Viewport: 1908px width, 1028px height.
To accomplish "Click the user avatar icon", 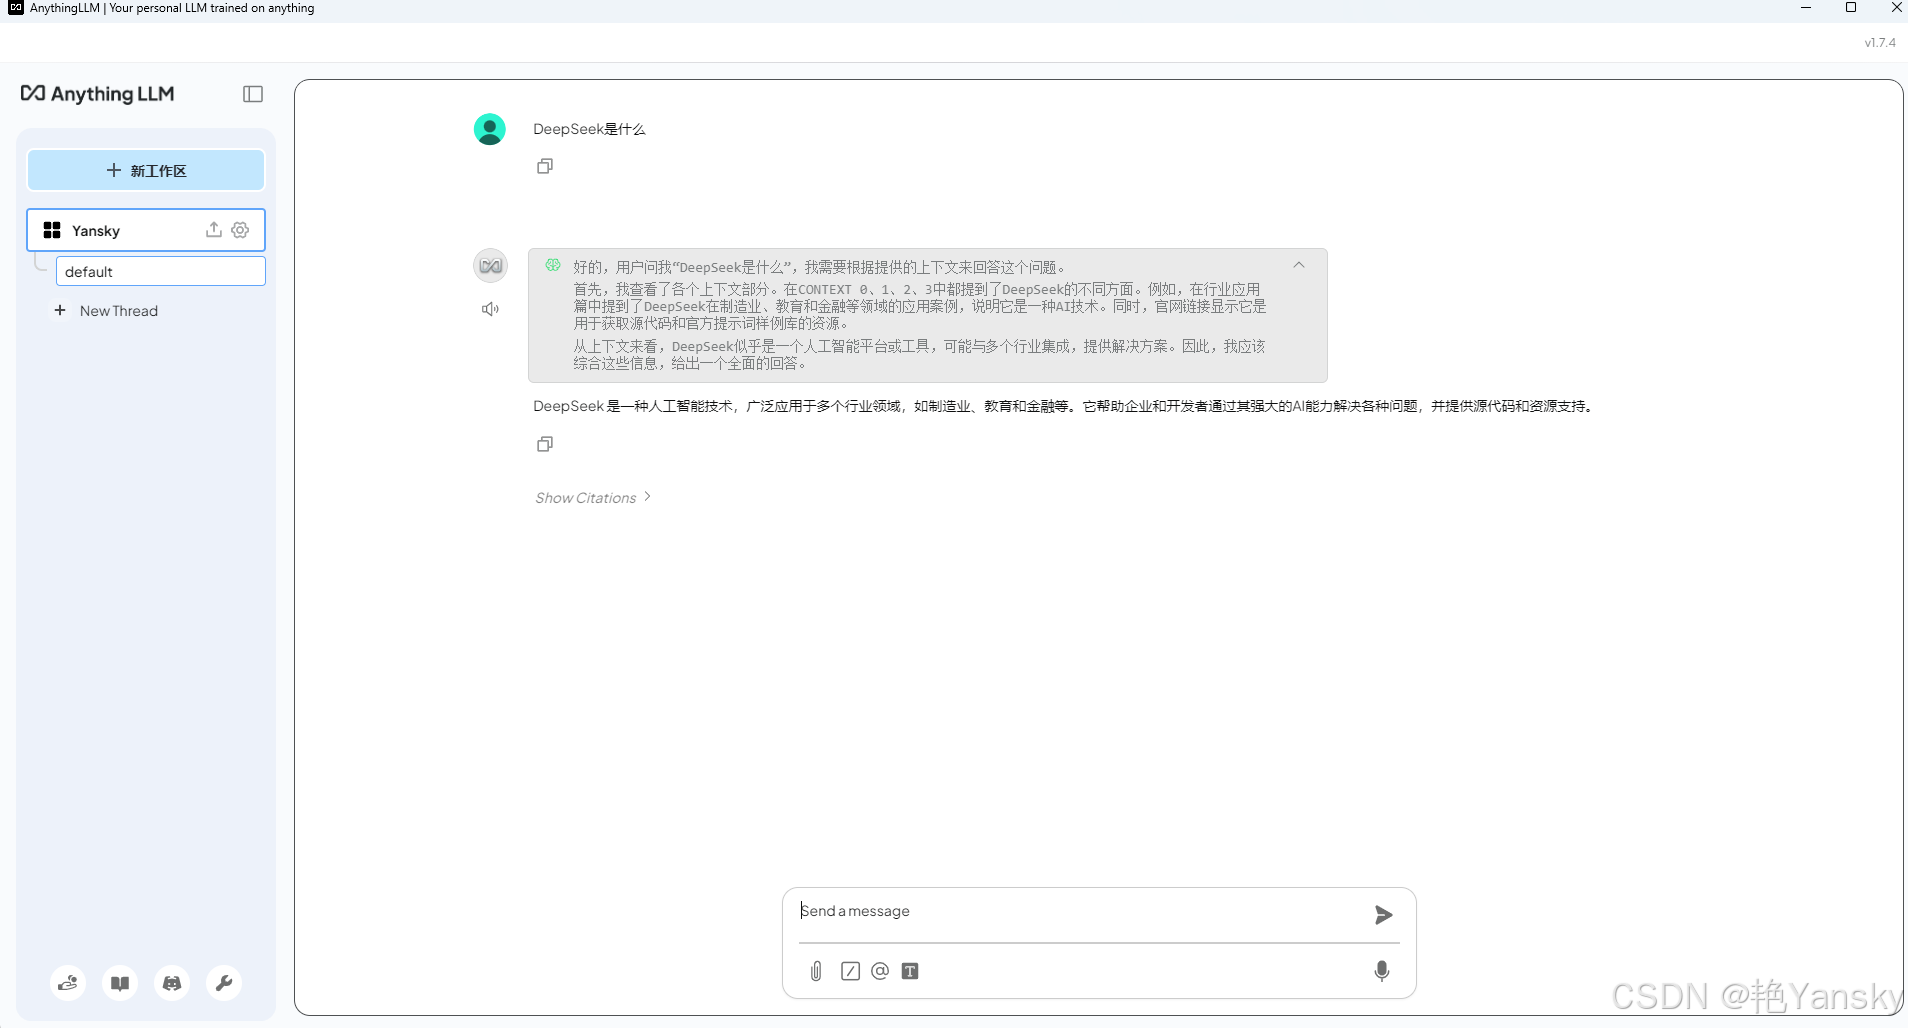I will pyautogui.click(x=490, y=129).
